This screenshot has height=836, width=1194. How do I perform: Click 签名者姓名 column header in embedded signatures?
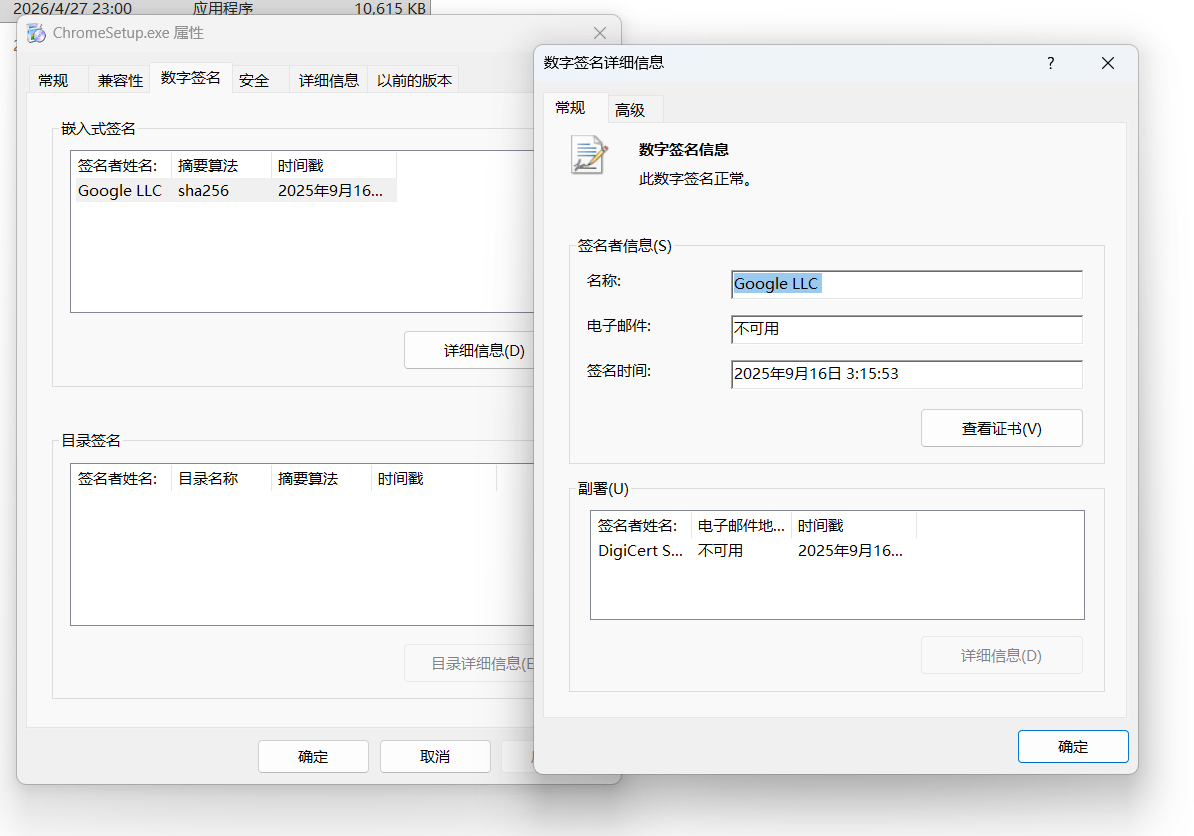pos(121,165)
